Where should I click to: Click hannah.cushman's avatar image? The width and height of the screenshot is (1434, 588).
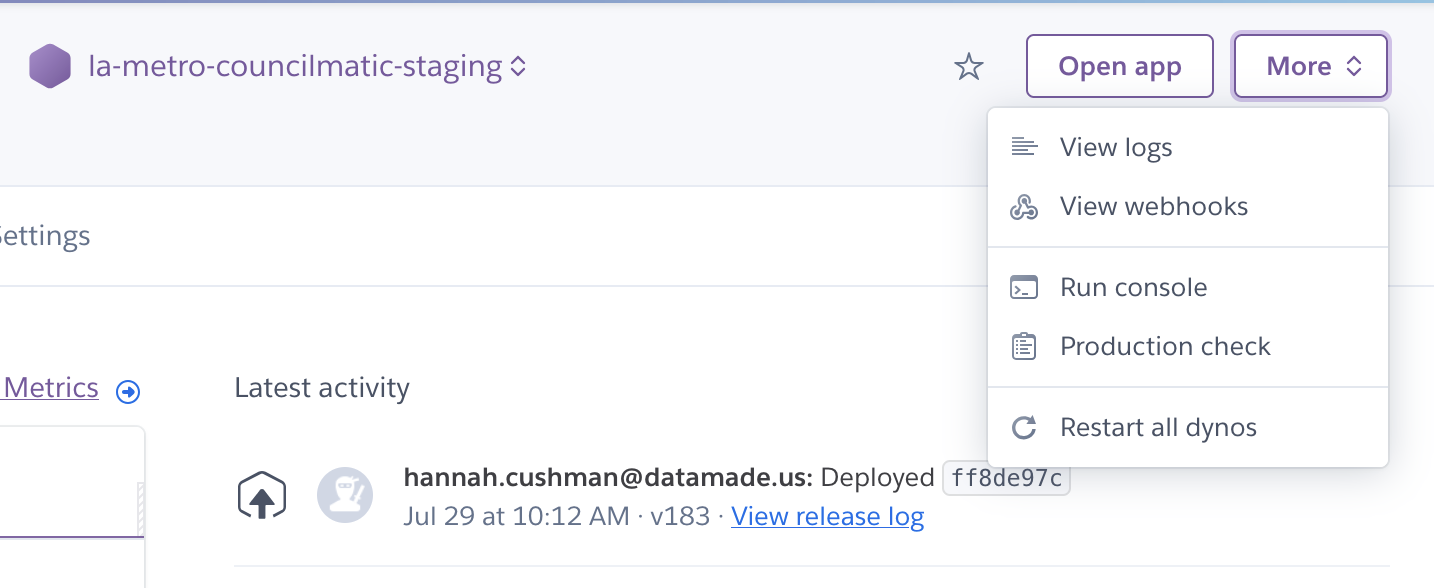click(x=345, y=495)
